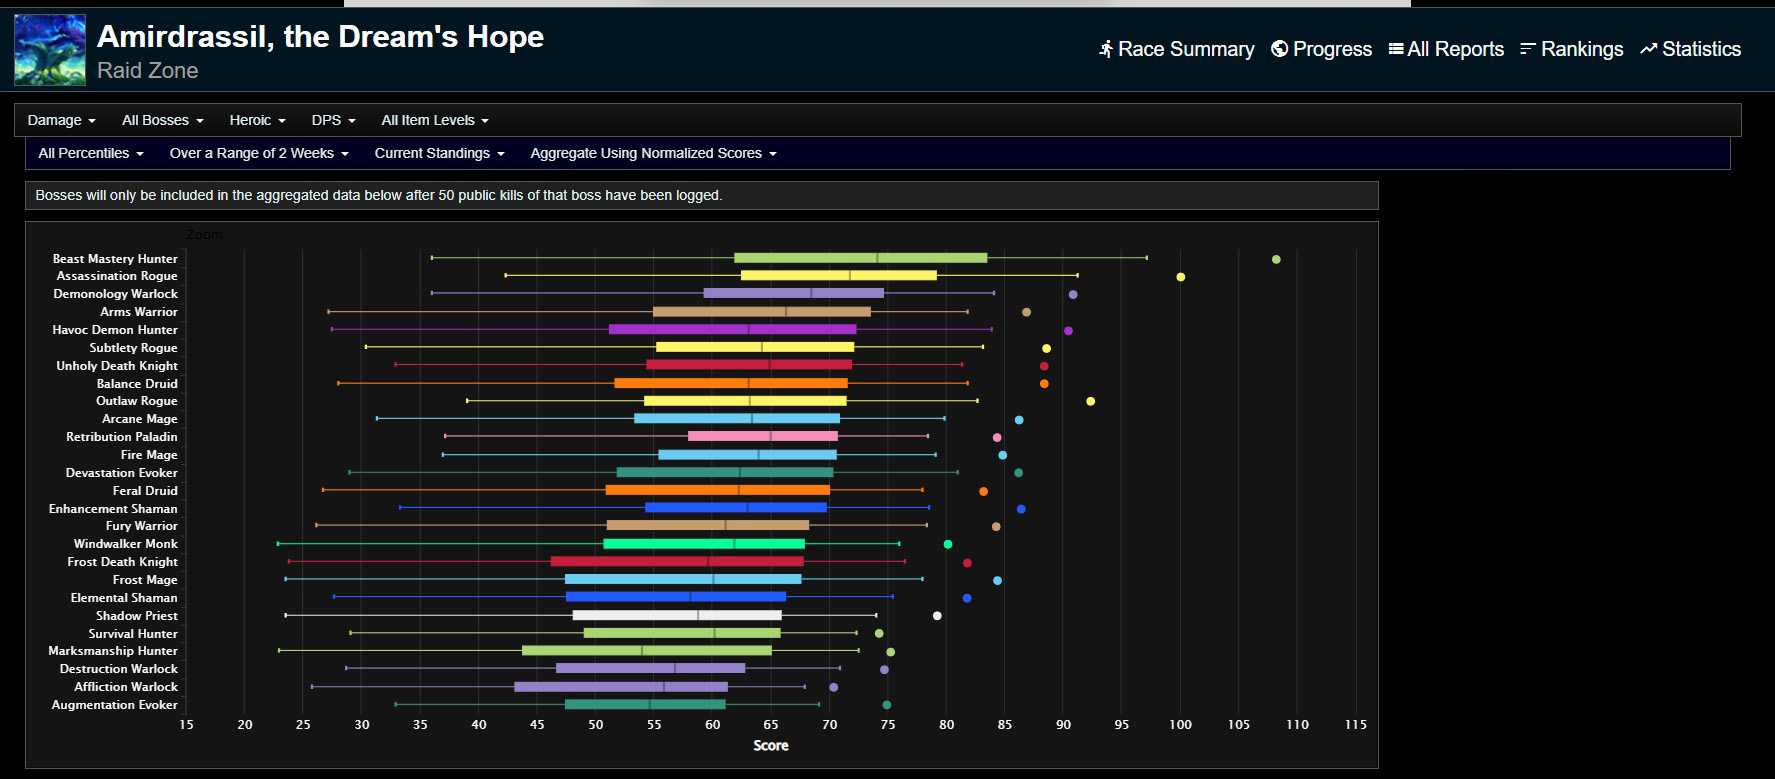1775x779 pixels.
Task: Open Over a Range of 2 Weeks menu
Action: 259,153
